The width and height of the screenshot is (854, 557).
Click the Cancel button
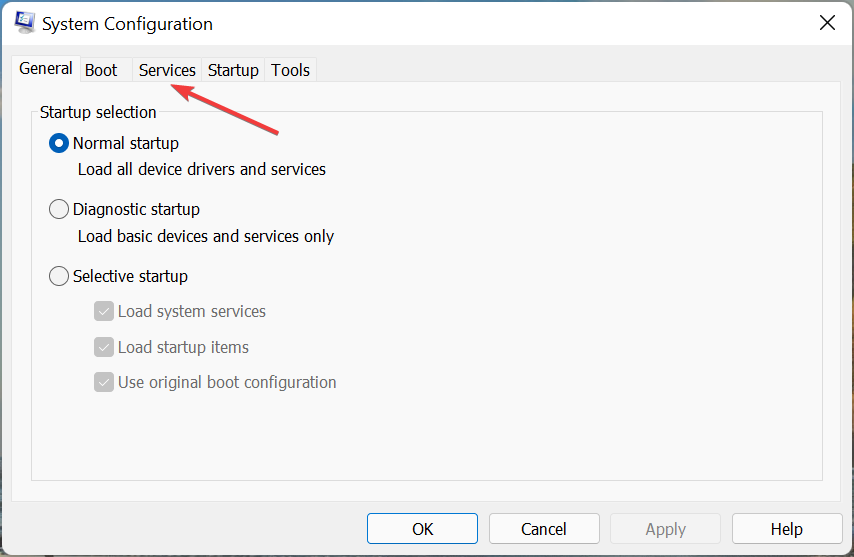544,529
